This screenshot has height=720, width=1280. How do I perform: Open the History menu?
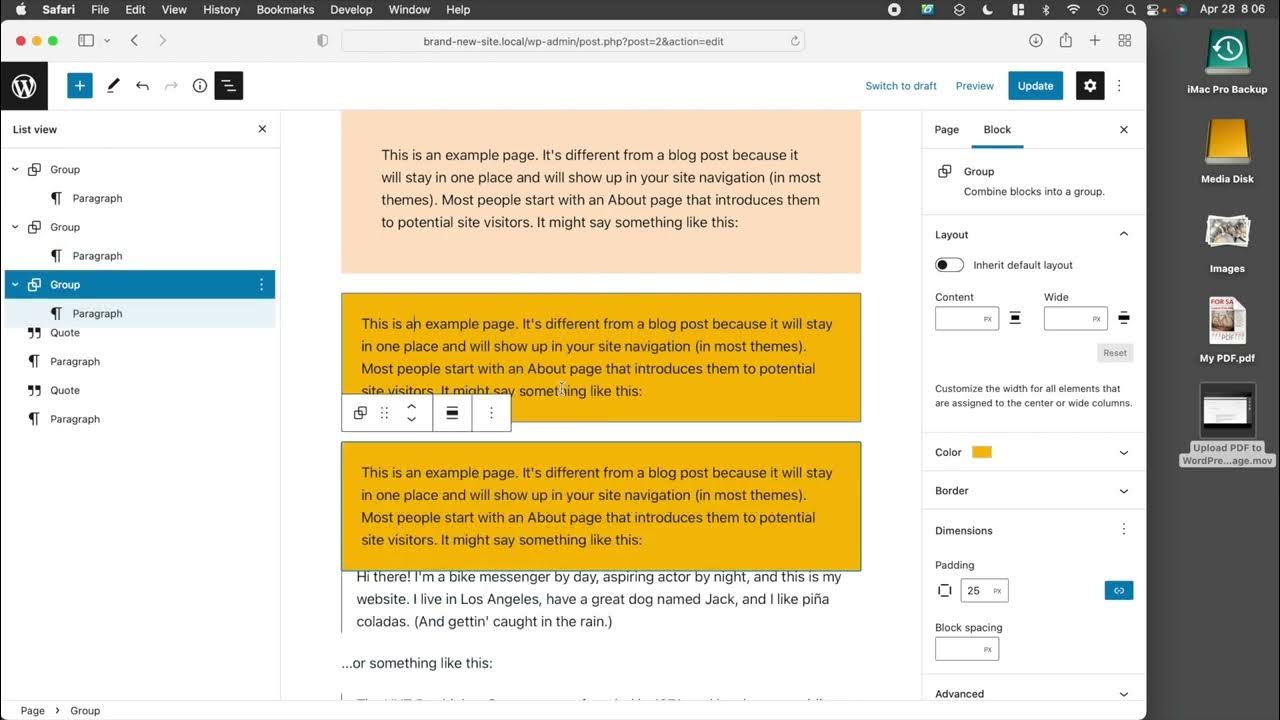[221, 9]
